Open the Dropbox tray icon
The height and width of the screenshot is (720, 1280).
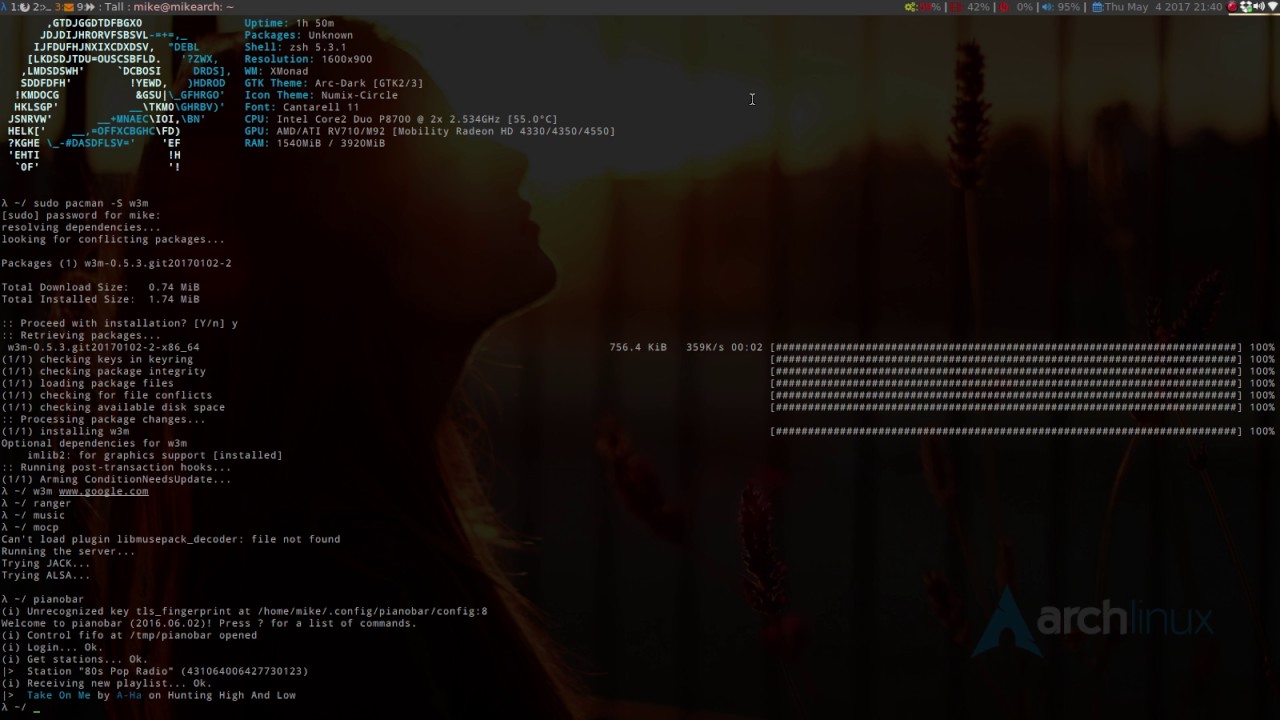click(x=1247, y=7)
